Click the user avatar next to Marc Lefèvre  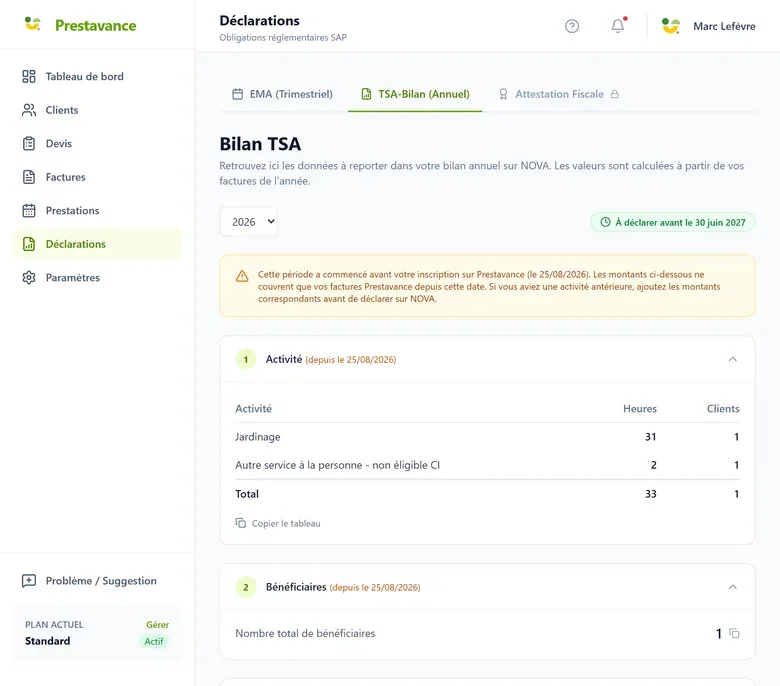671,26
